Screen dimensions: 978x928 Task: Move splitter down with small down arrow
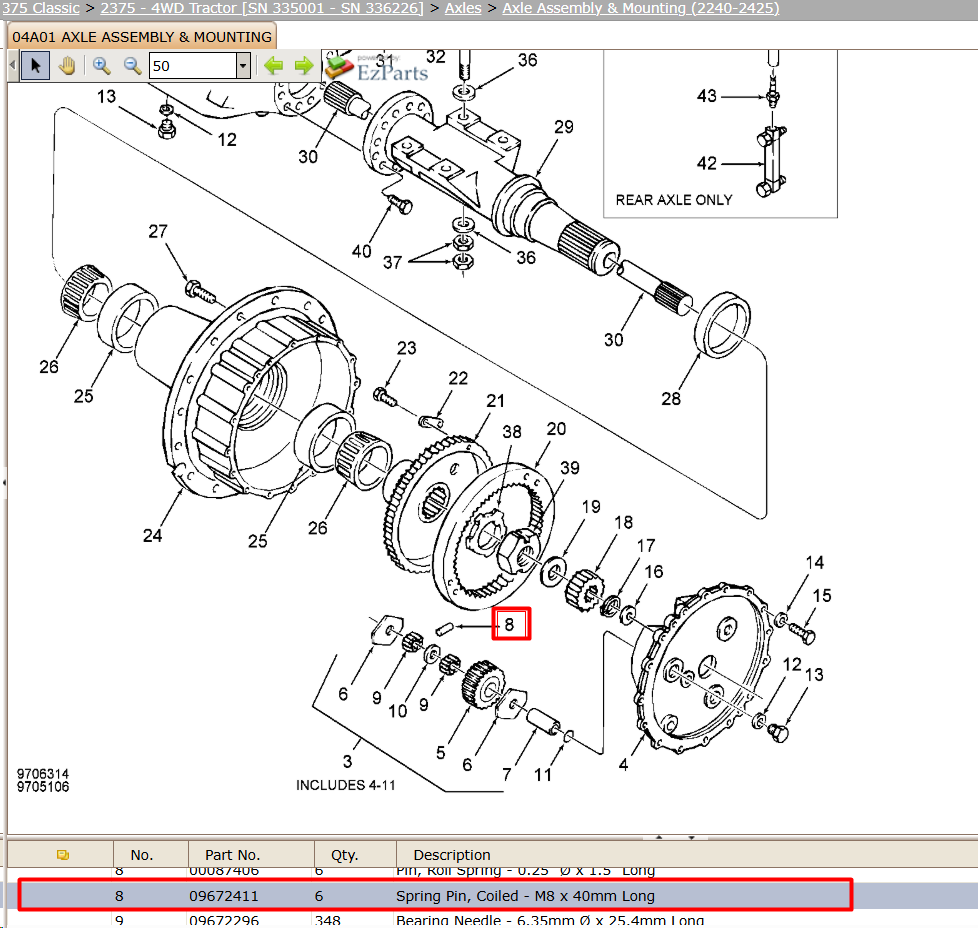pos(691,837)
